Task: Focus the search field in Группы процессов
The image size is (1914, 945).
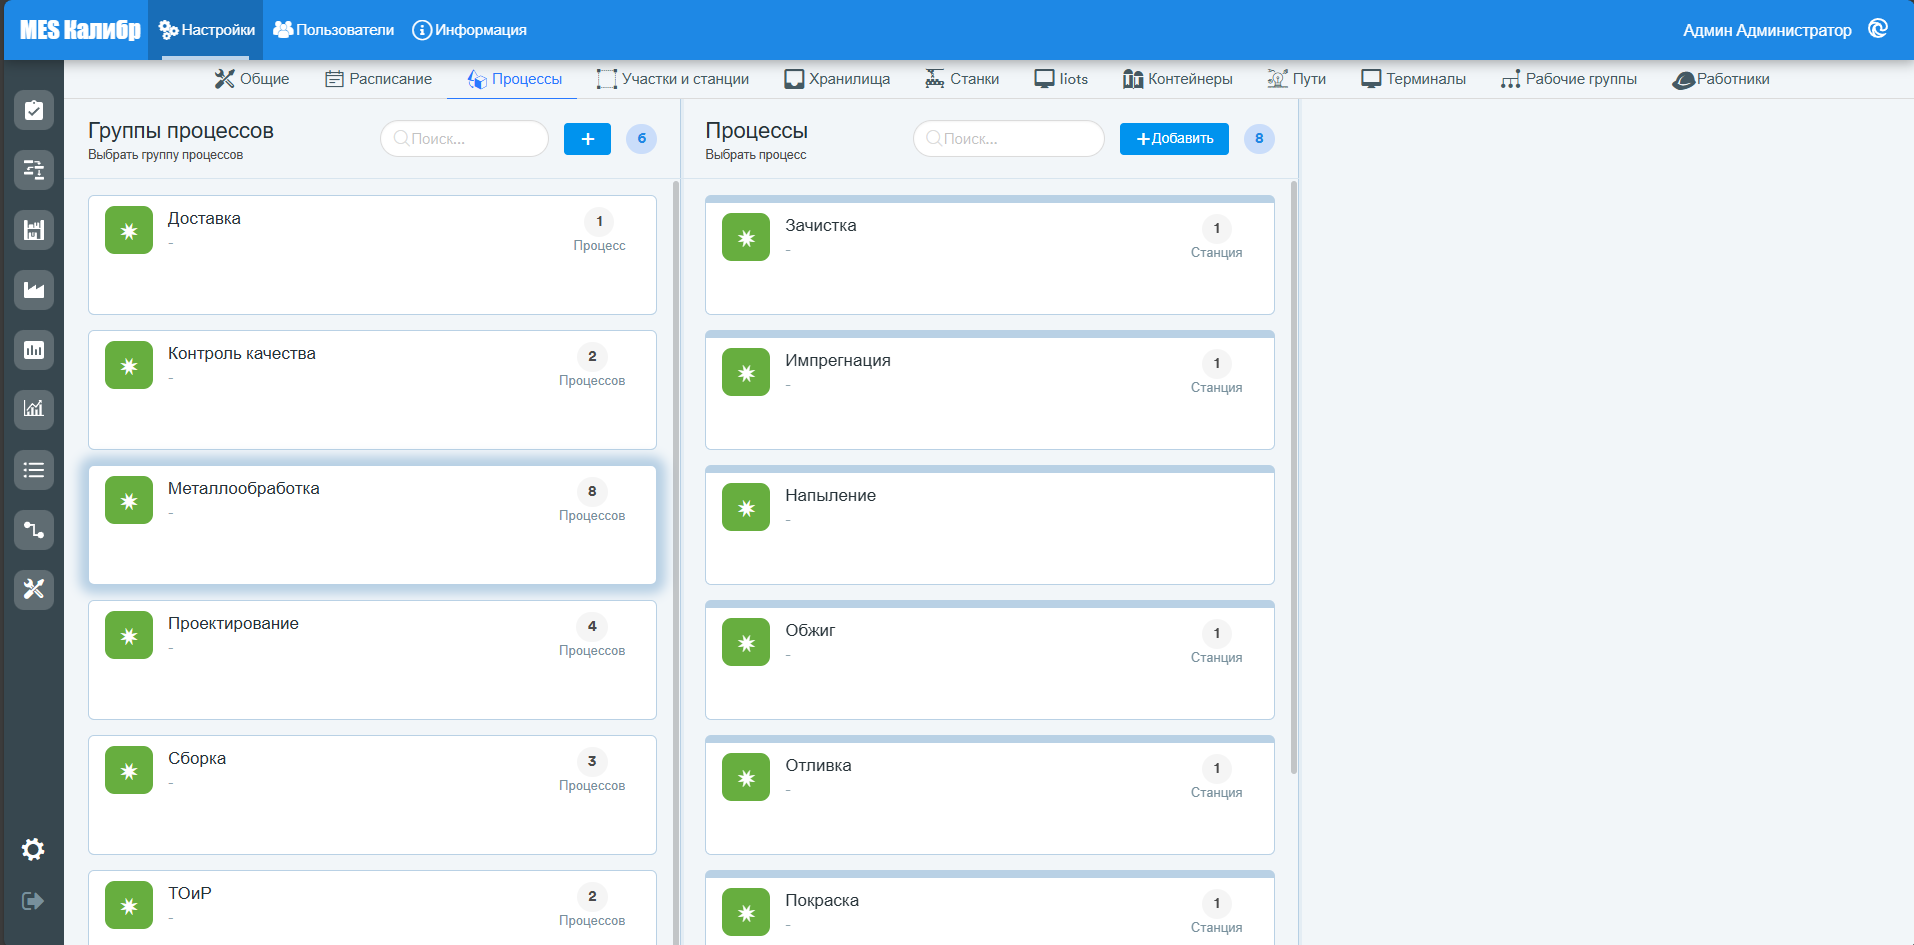Action: 464,139
